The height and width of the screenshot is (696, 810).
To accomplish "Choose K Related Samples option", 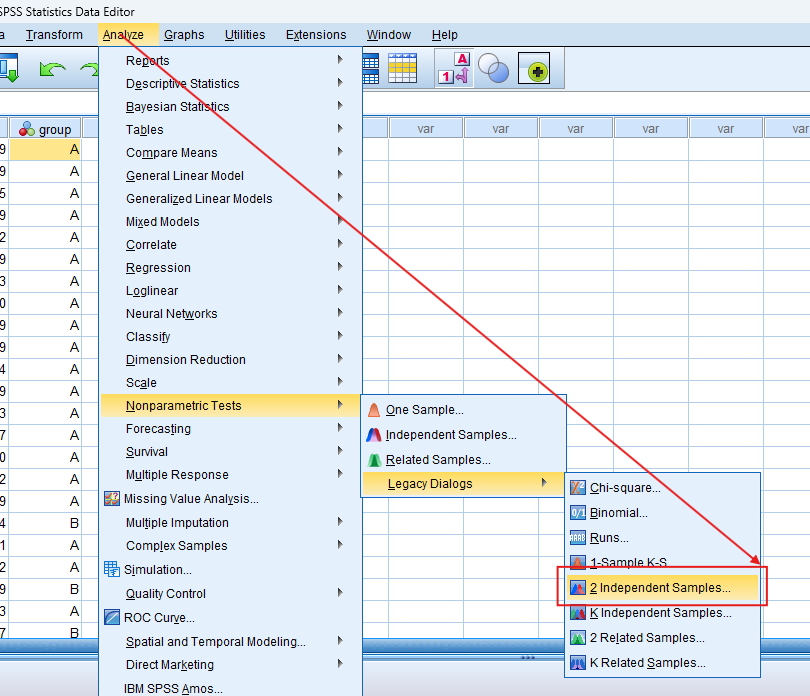I will 647,663.
